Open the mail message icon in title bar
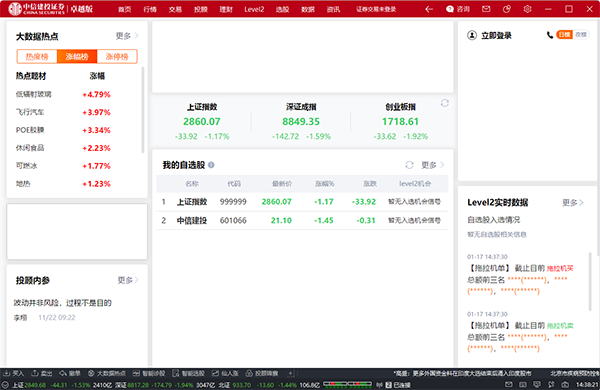 point(486,9)
